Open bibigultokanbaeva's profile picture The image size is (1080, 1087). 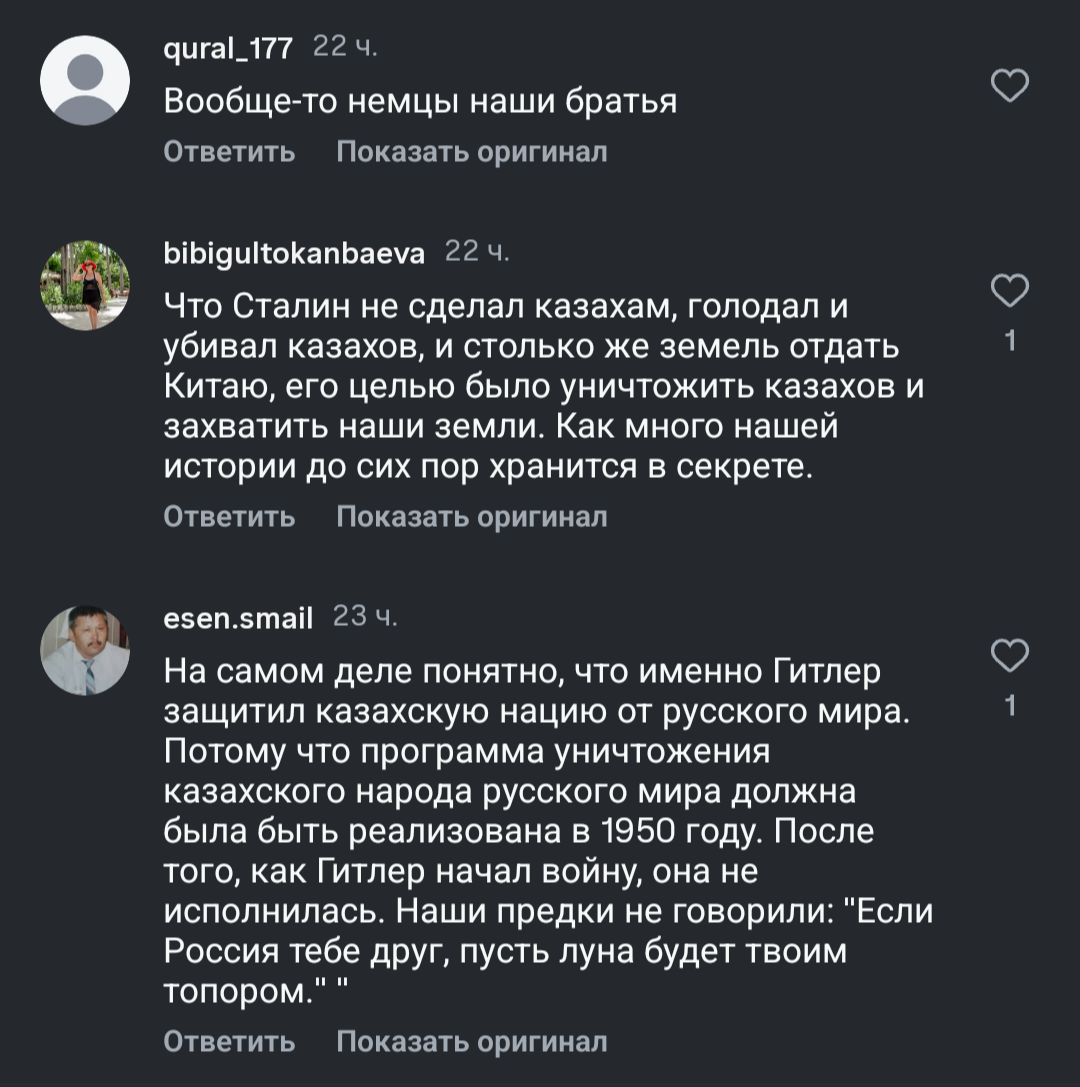point(85,286)
